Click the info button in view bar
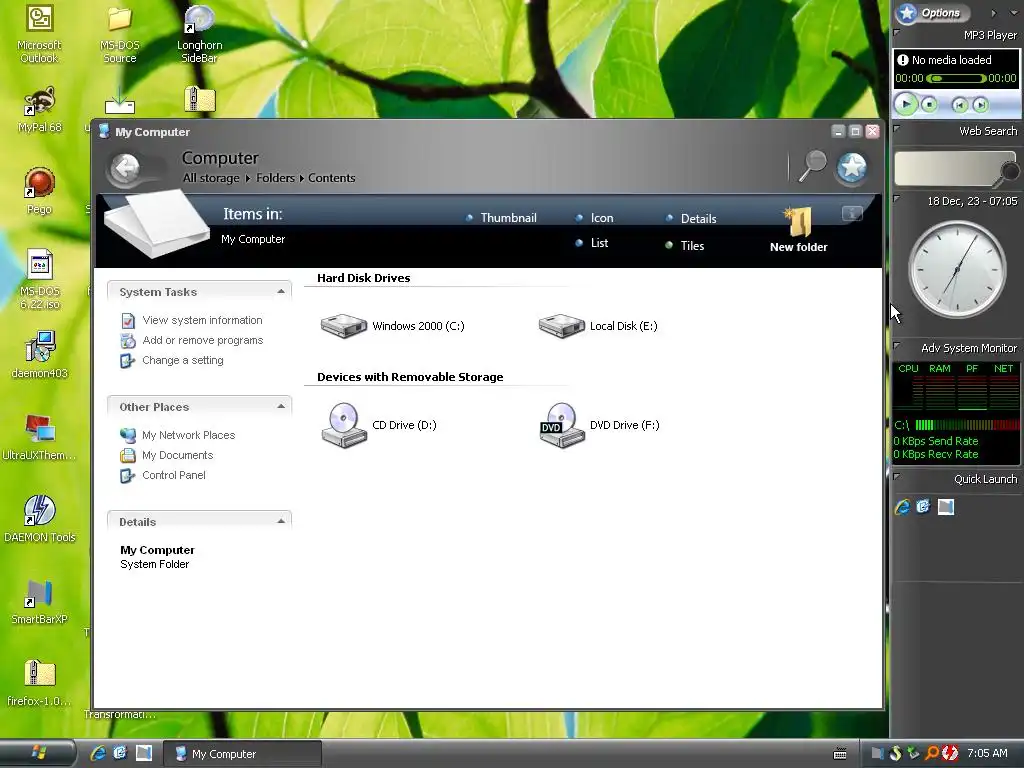Image resolution: width=1024 pixels, height=768 pixels. [x=852, y=214]
